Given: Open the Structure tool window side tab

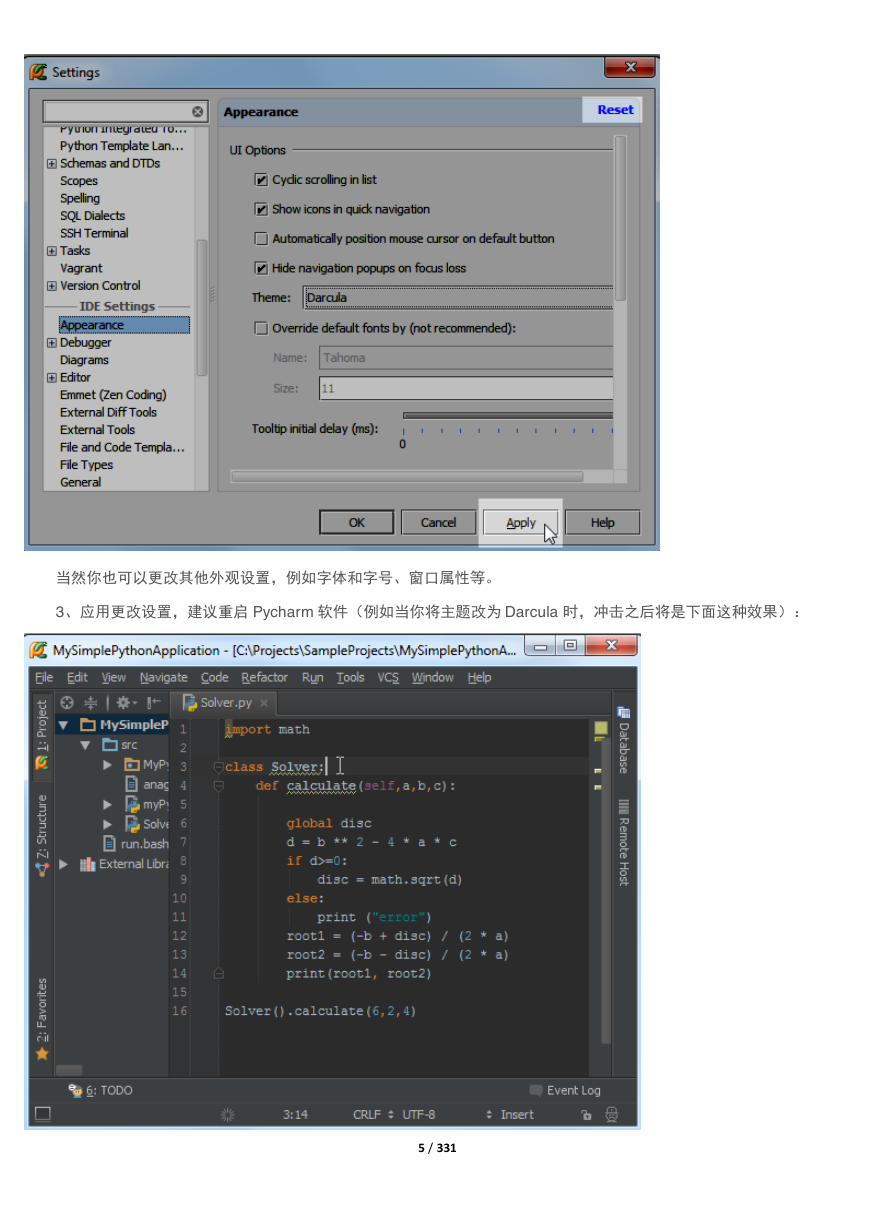Looking at the screenshot, I should click(x=42, y=836).
